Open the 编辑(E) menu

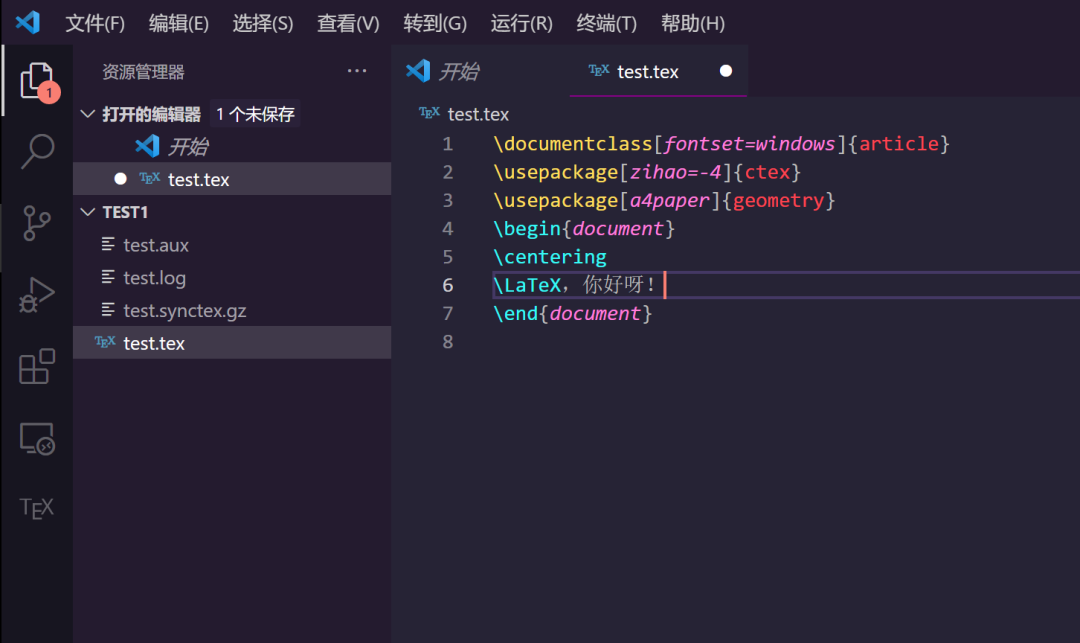178,23
